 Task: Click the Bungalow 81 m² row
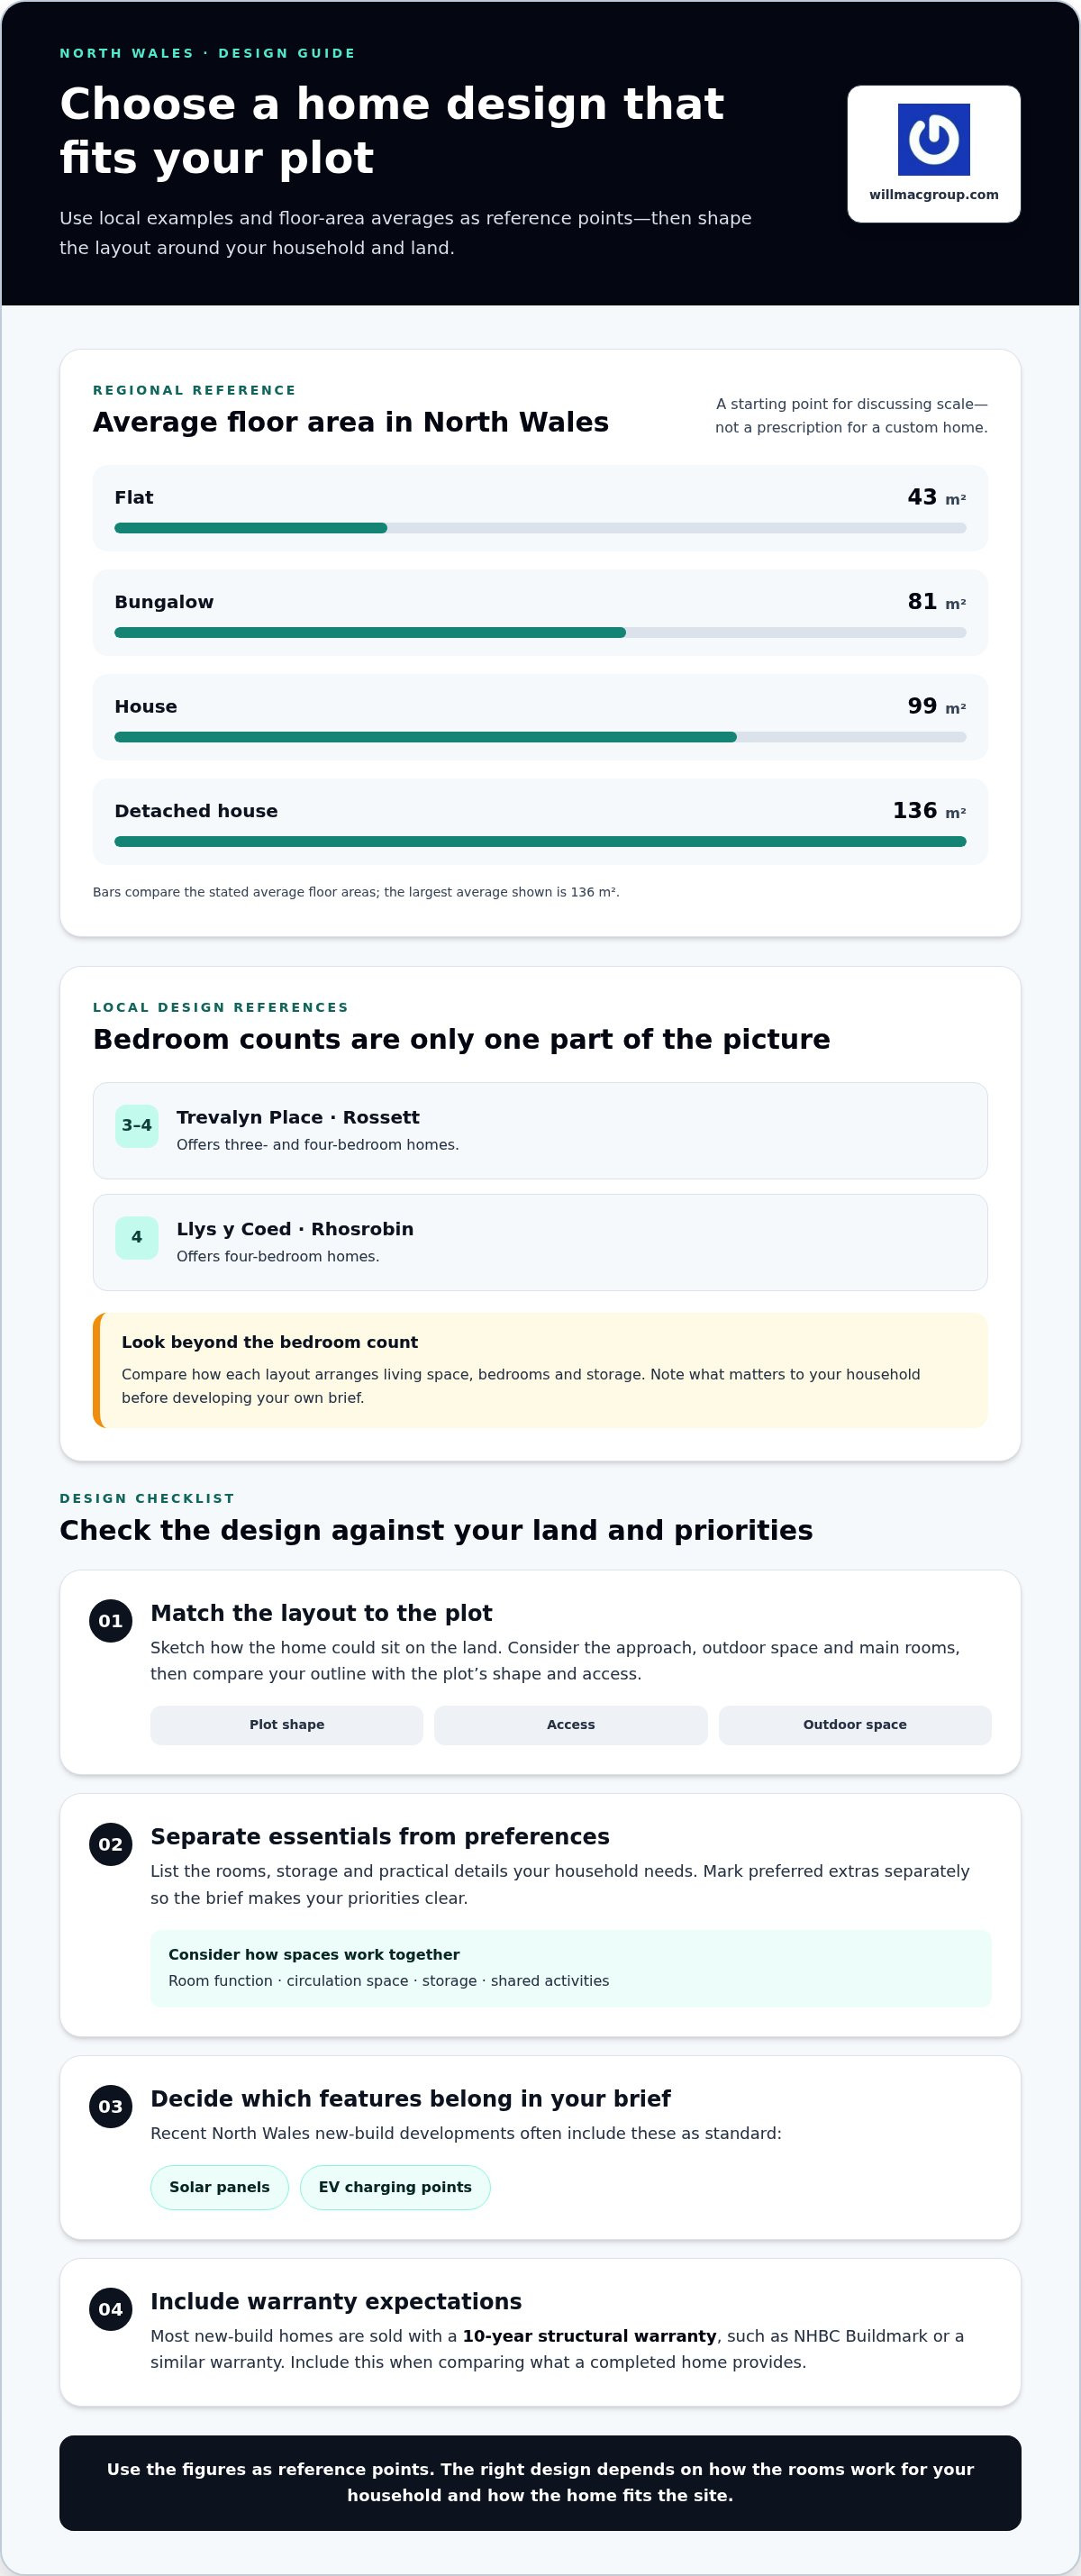click(540, 613)
